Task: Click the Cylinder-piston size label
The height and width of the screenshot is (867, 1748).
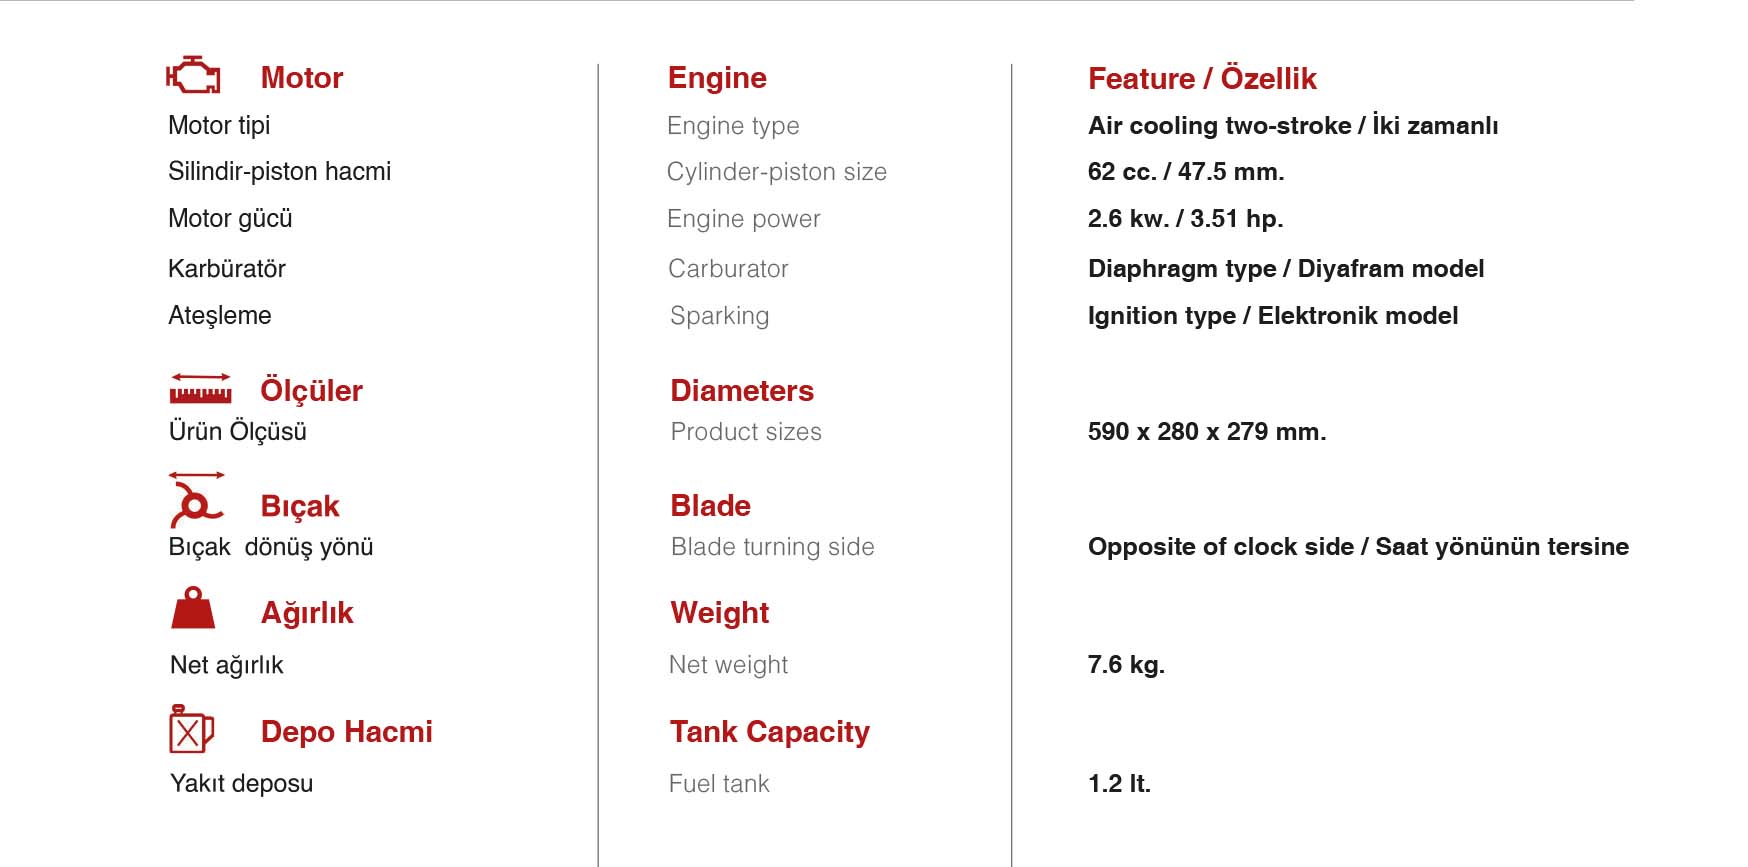Action: pos(777,172)
